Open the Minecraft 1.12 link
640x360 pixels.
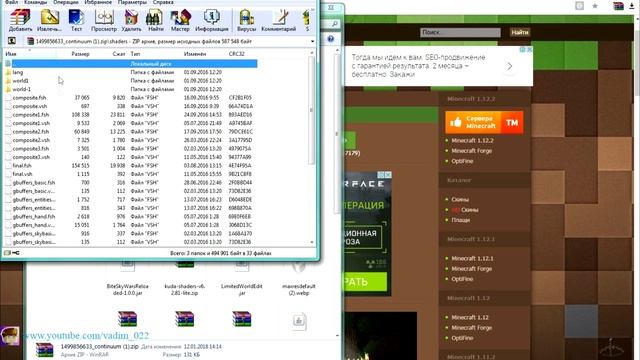point(470,317)
